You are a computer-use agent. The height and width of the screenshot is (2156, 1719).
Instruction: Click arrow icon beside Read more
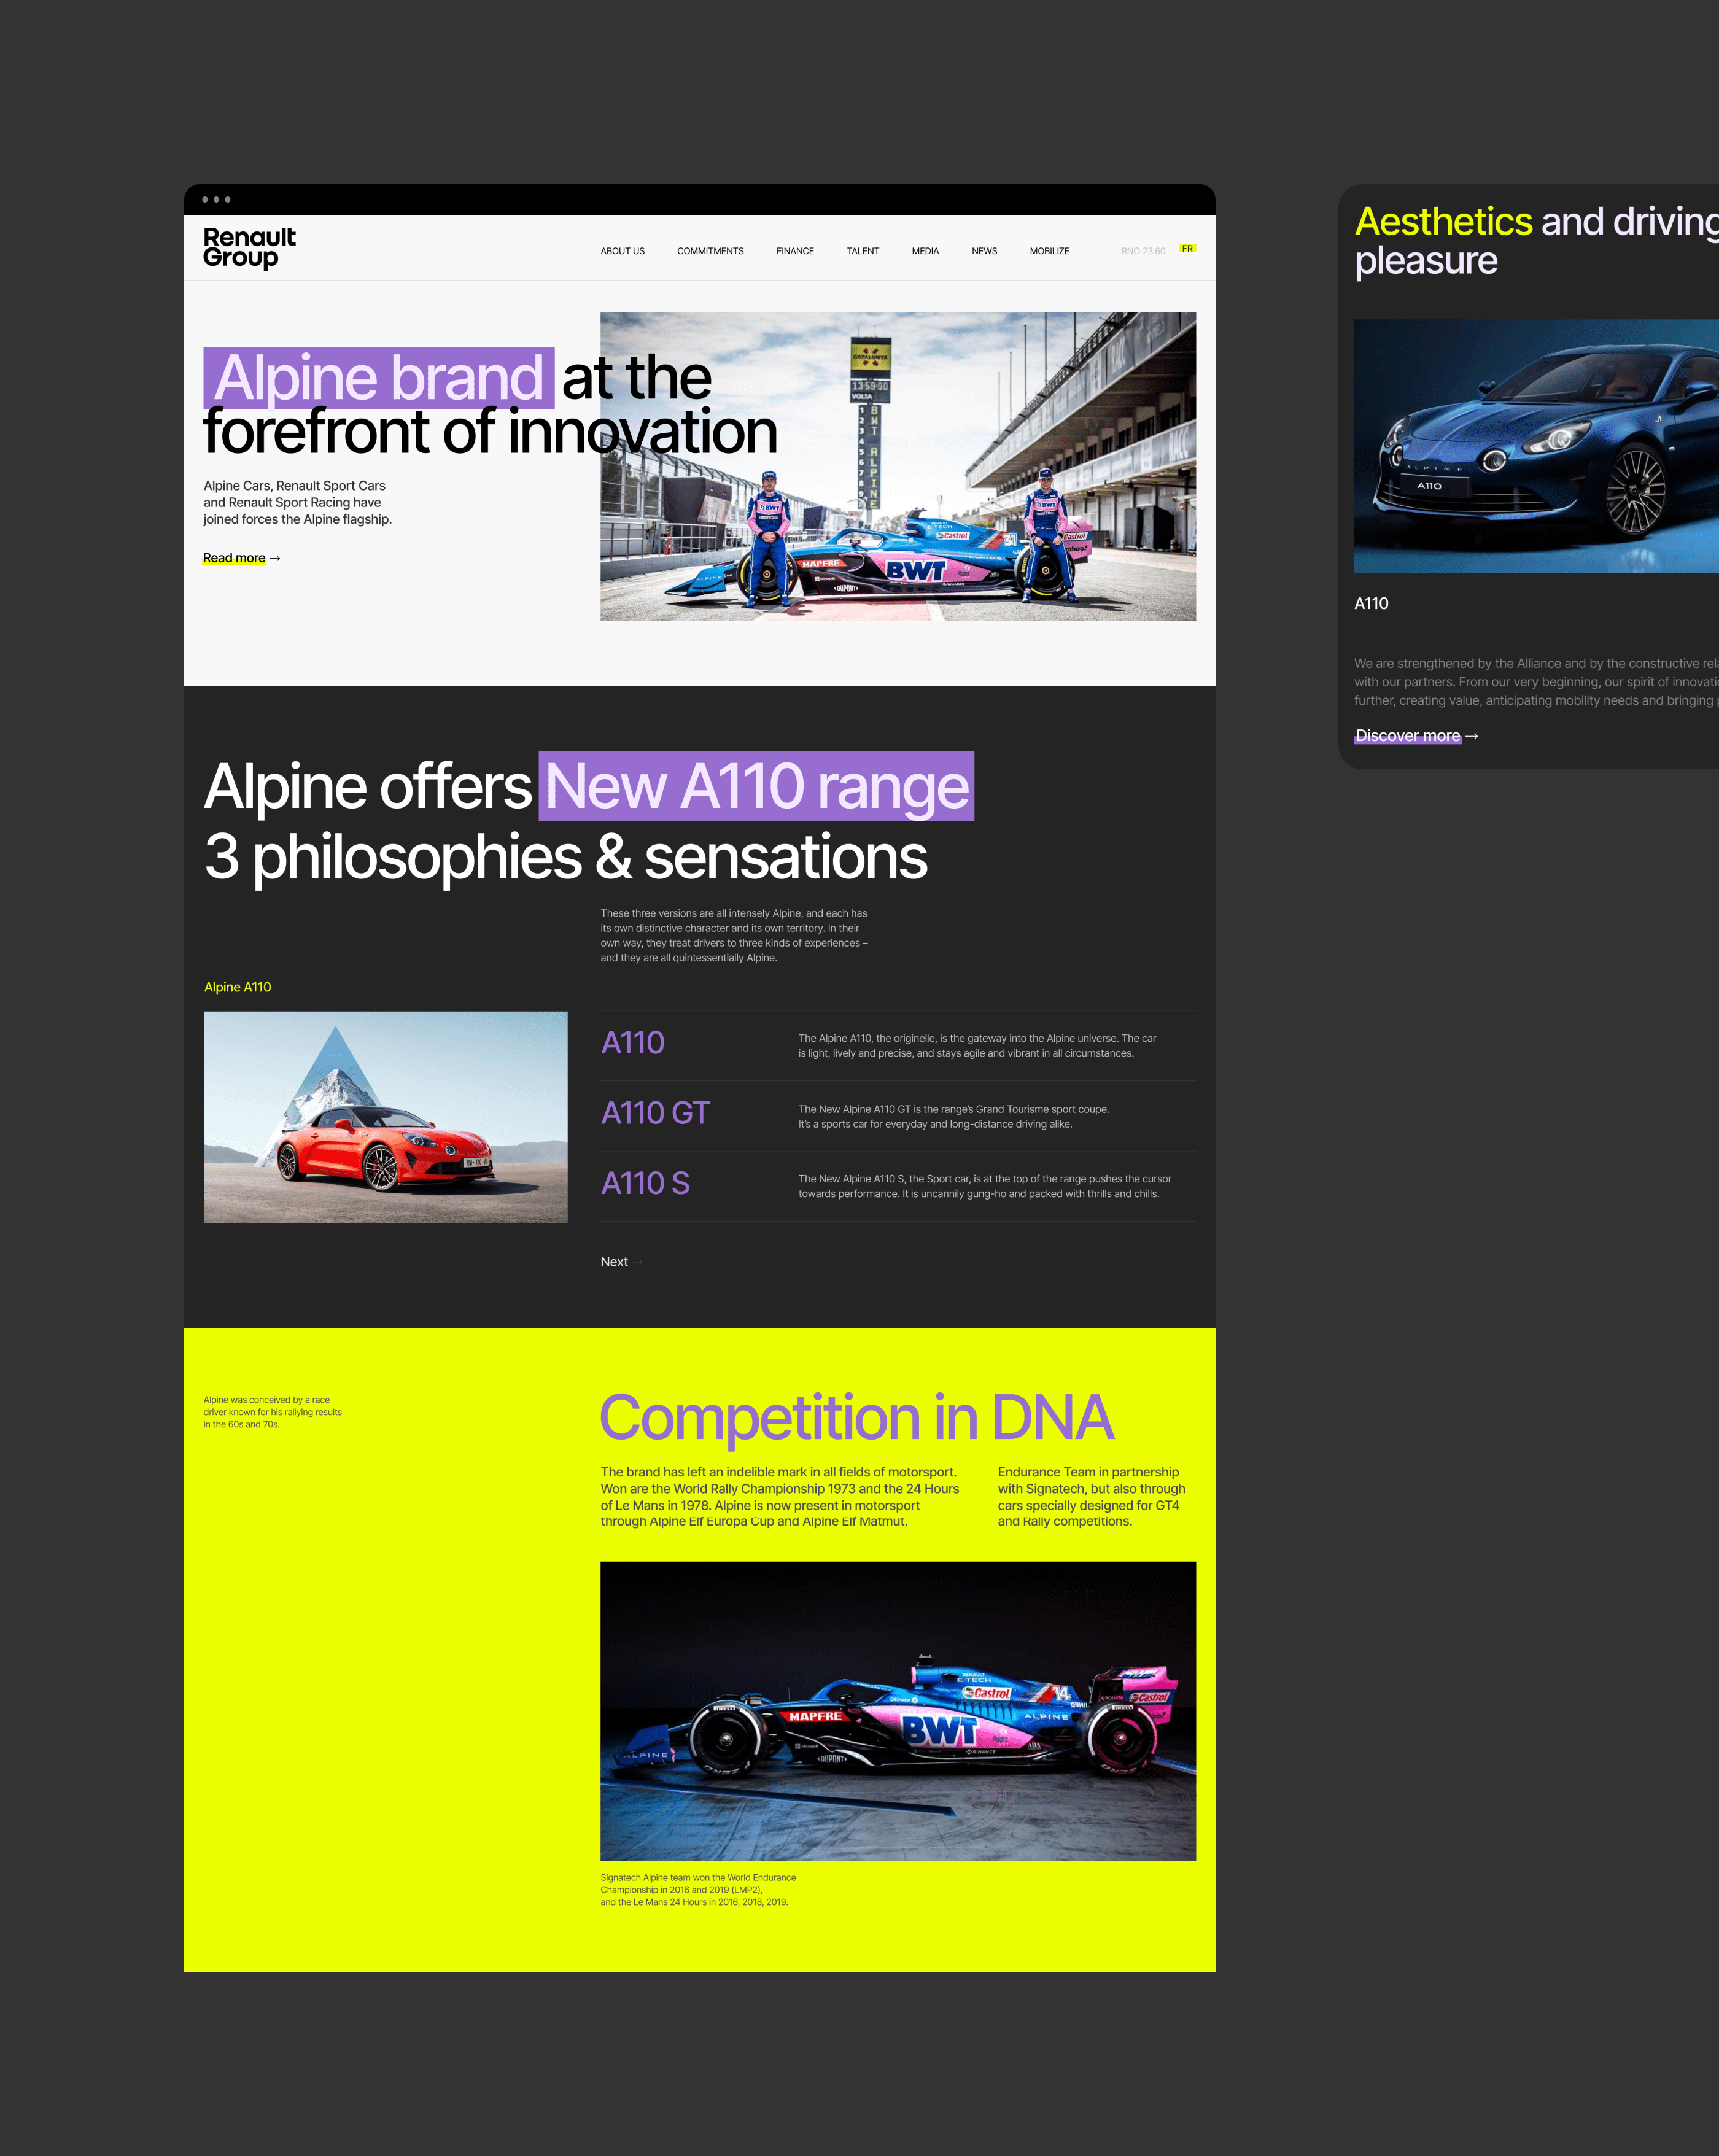(275, 558)
